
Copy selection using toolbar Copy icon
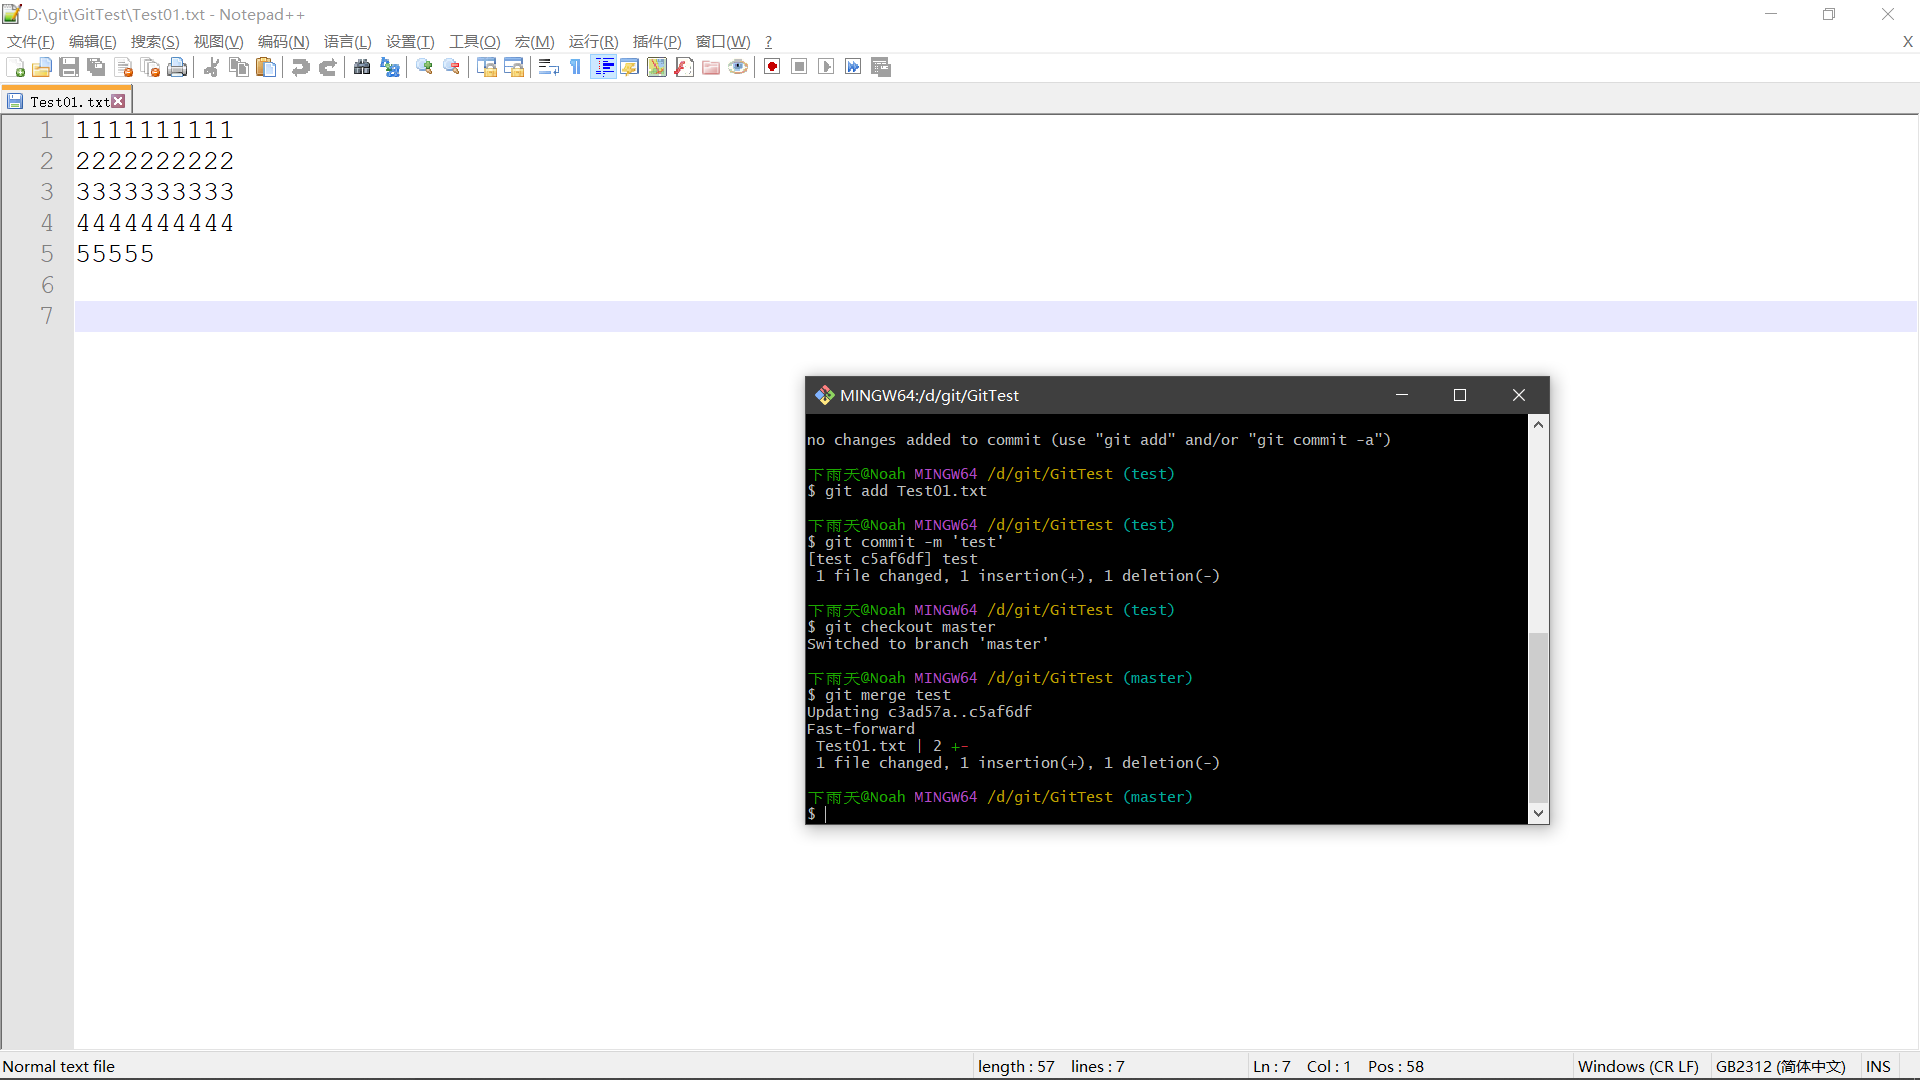238,67
